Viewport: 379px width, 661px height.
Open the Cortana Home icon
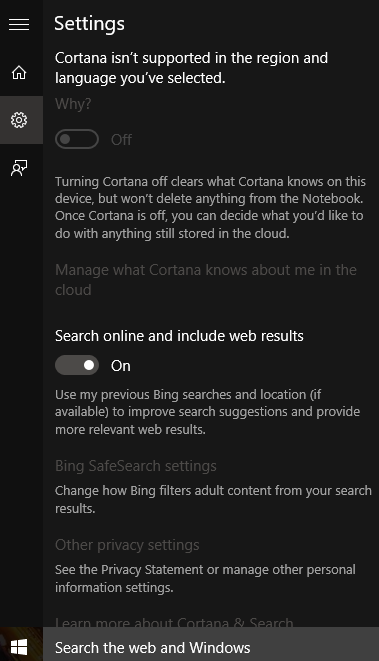19,73
